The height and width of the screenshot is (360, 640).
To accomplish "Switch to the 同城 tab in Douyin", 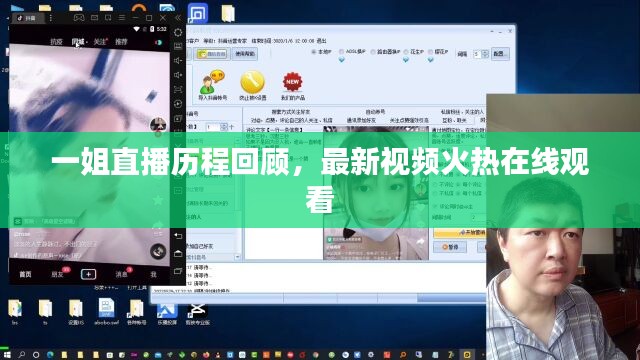I will (78, 42).
